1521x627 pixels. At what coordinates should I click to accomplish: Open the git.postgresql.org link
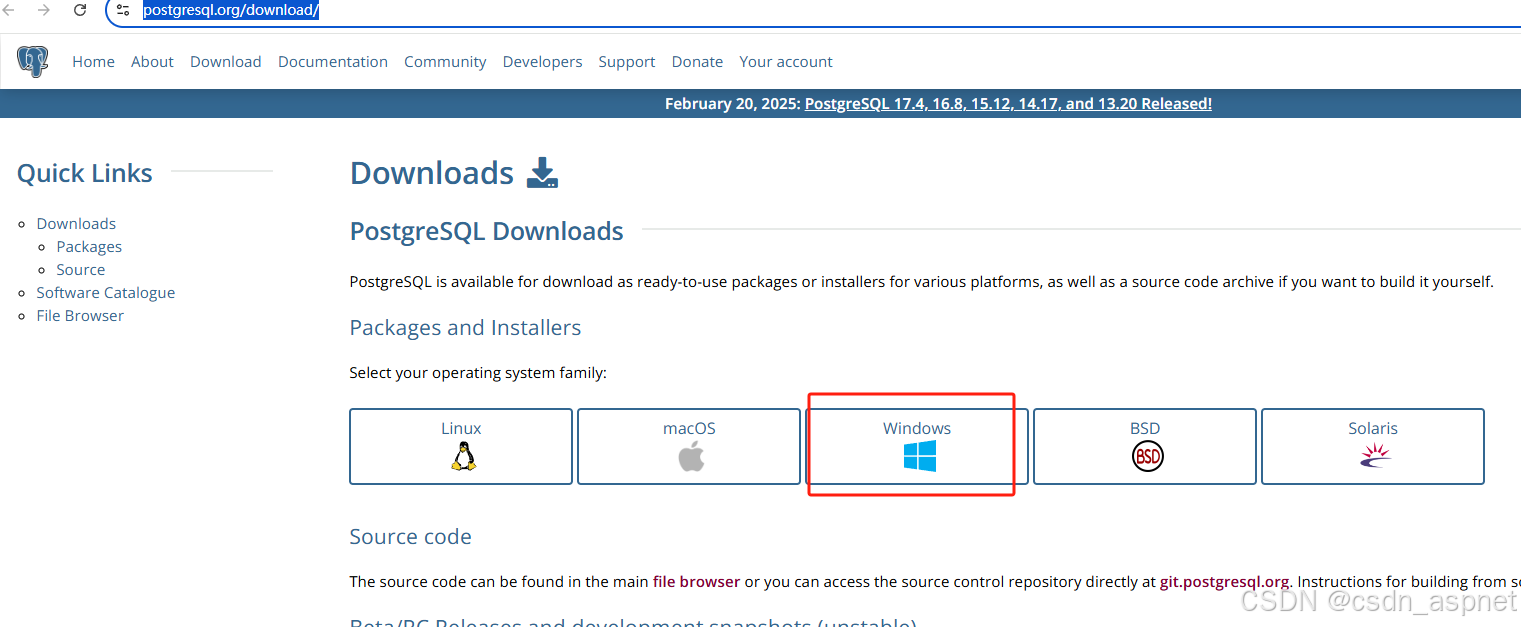pos(1224,582)
